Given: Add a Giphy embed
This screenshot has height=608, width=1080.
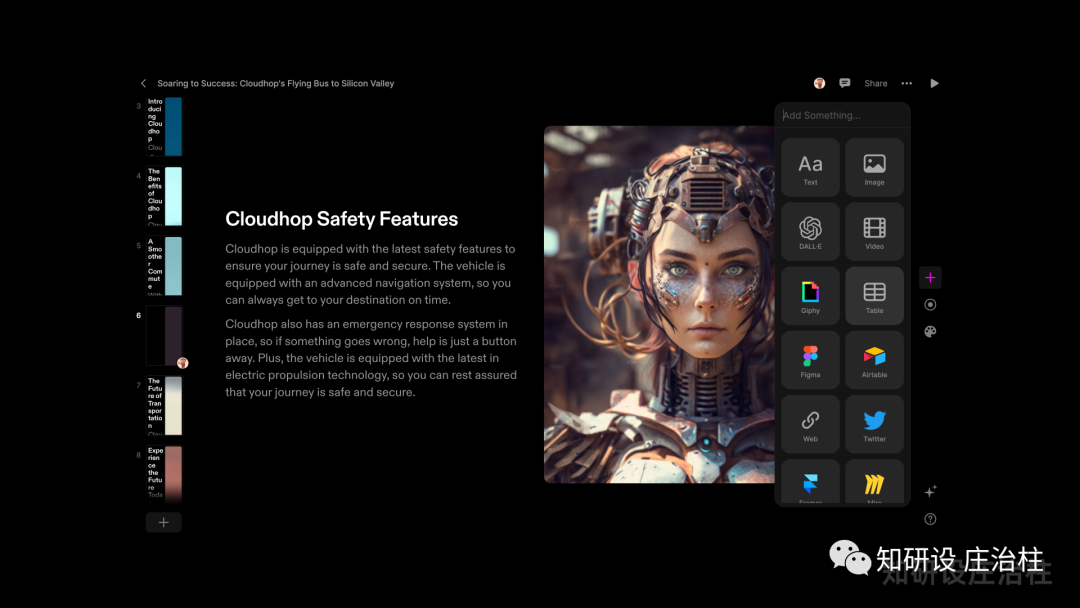Looking at the screenshot, I should [810, 296].
